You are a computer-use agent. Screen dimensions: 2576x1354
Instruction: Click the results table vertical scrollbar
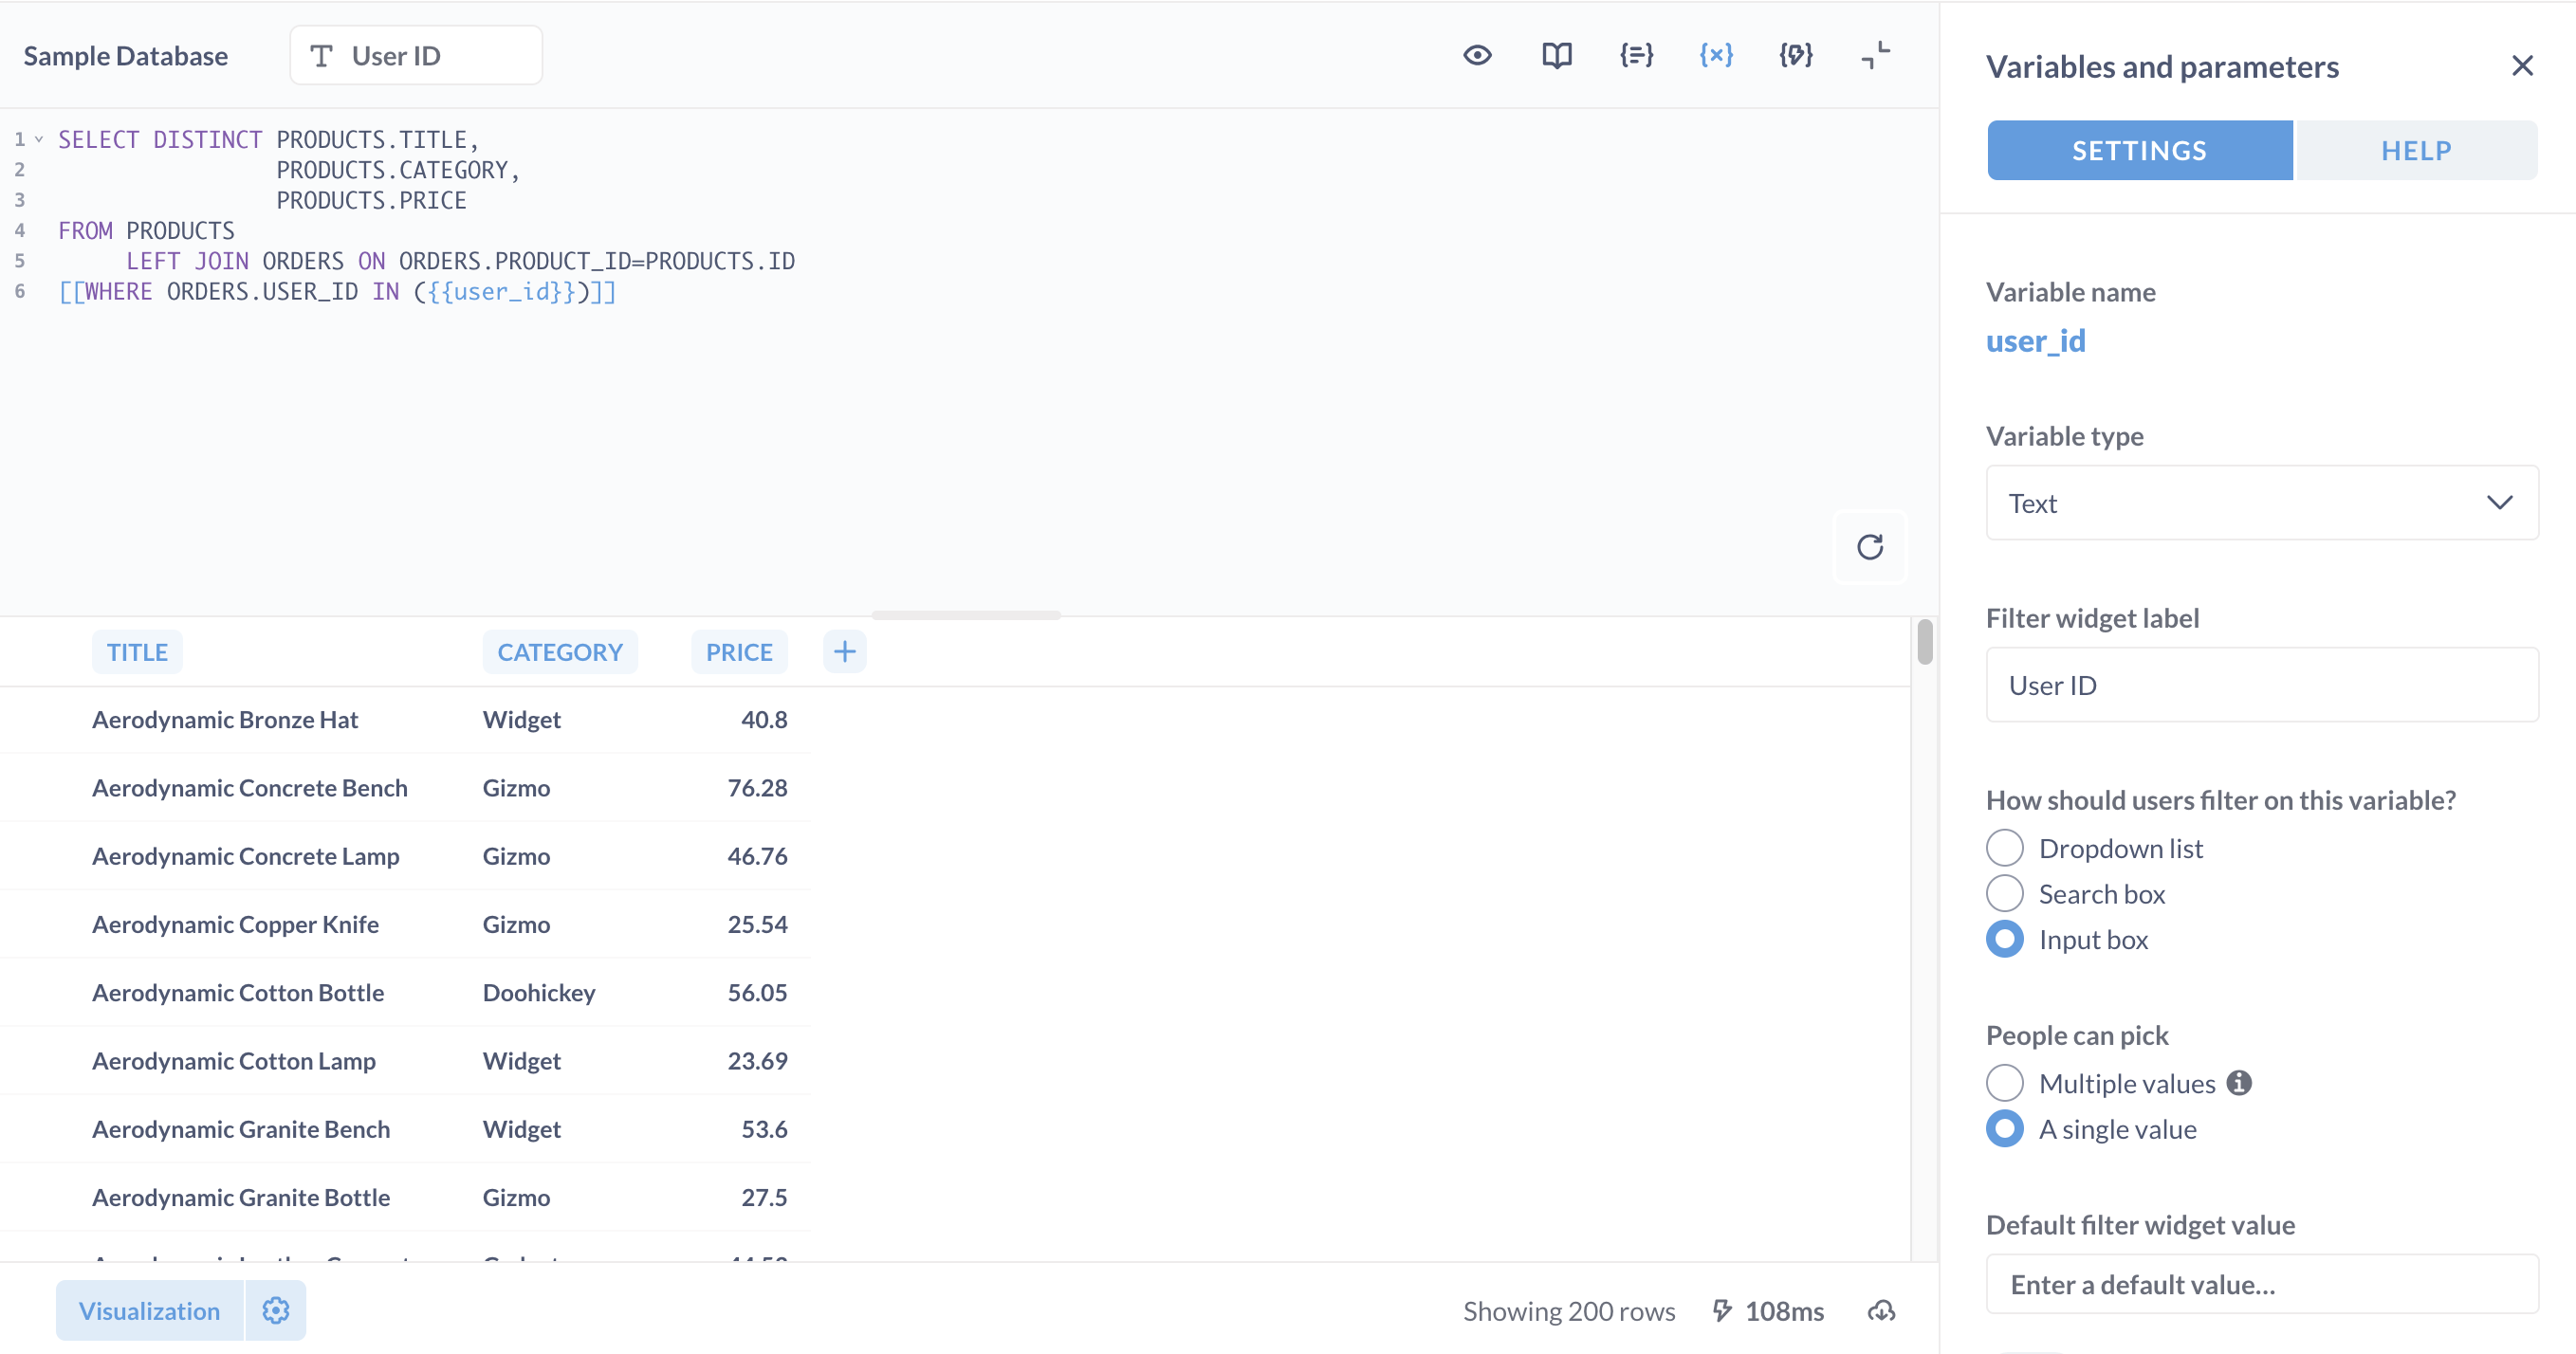[x=1924, y=642]
